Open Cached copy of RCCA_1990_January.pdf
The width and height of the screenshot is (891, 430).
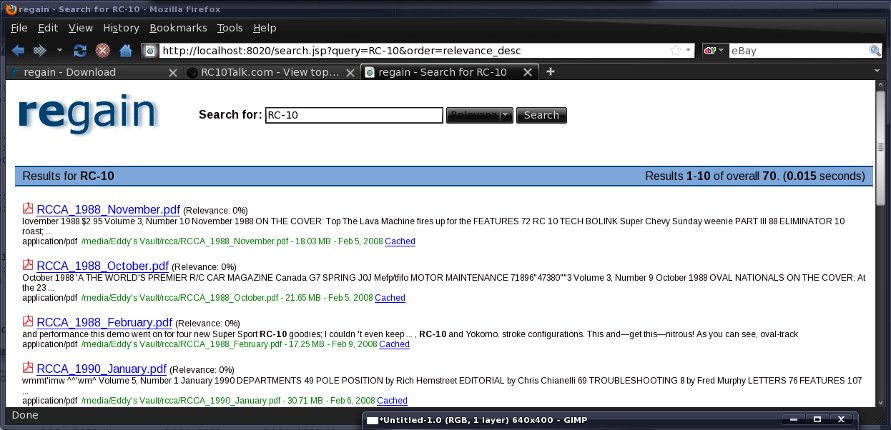tap(392, 400)
